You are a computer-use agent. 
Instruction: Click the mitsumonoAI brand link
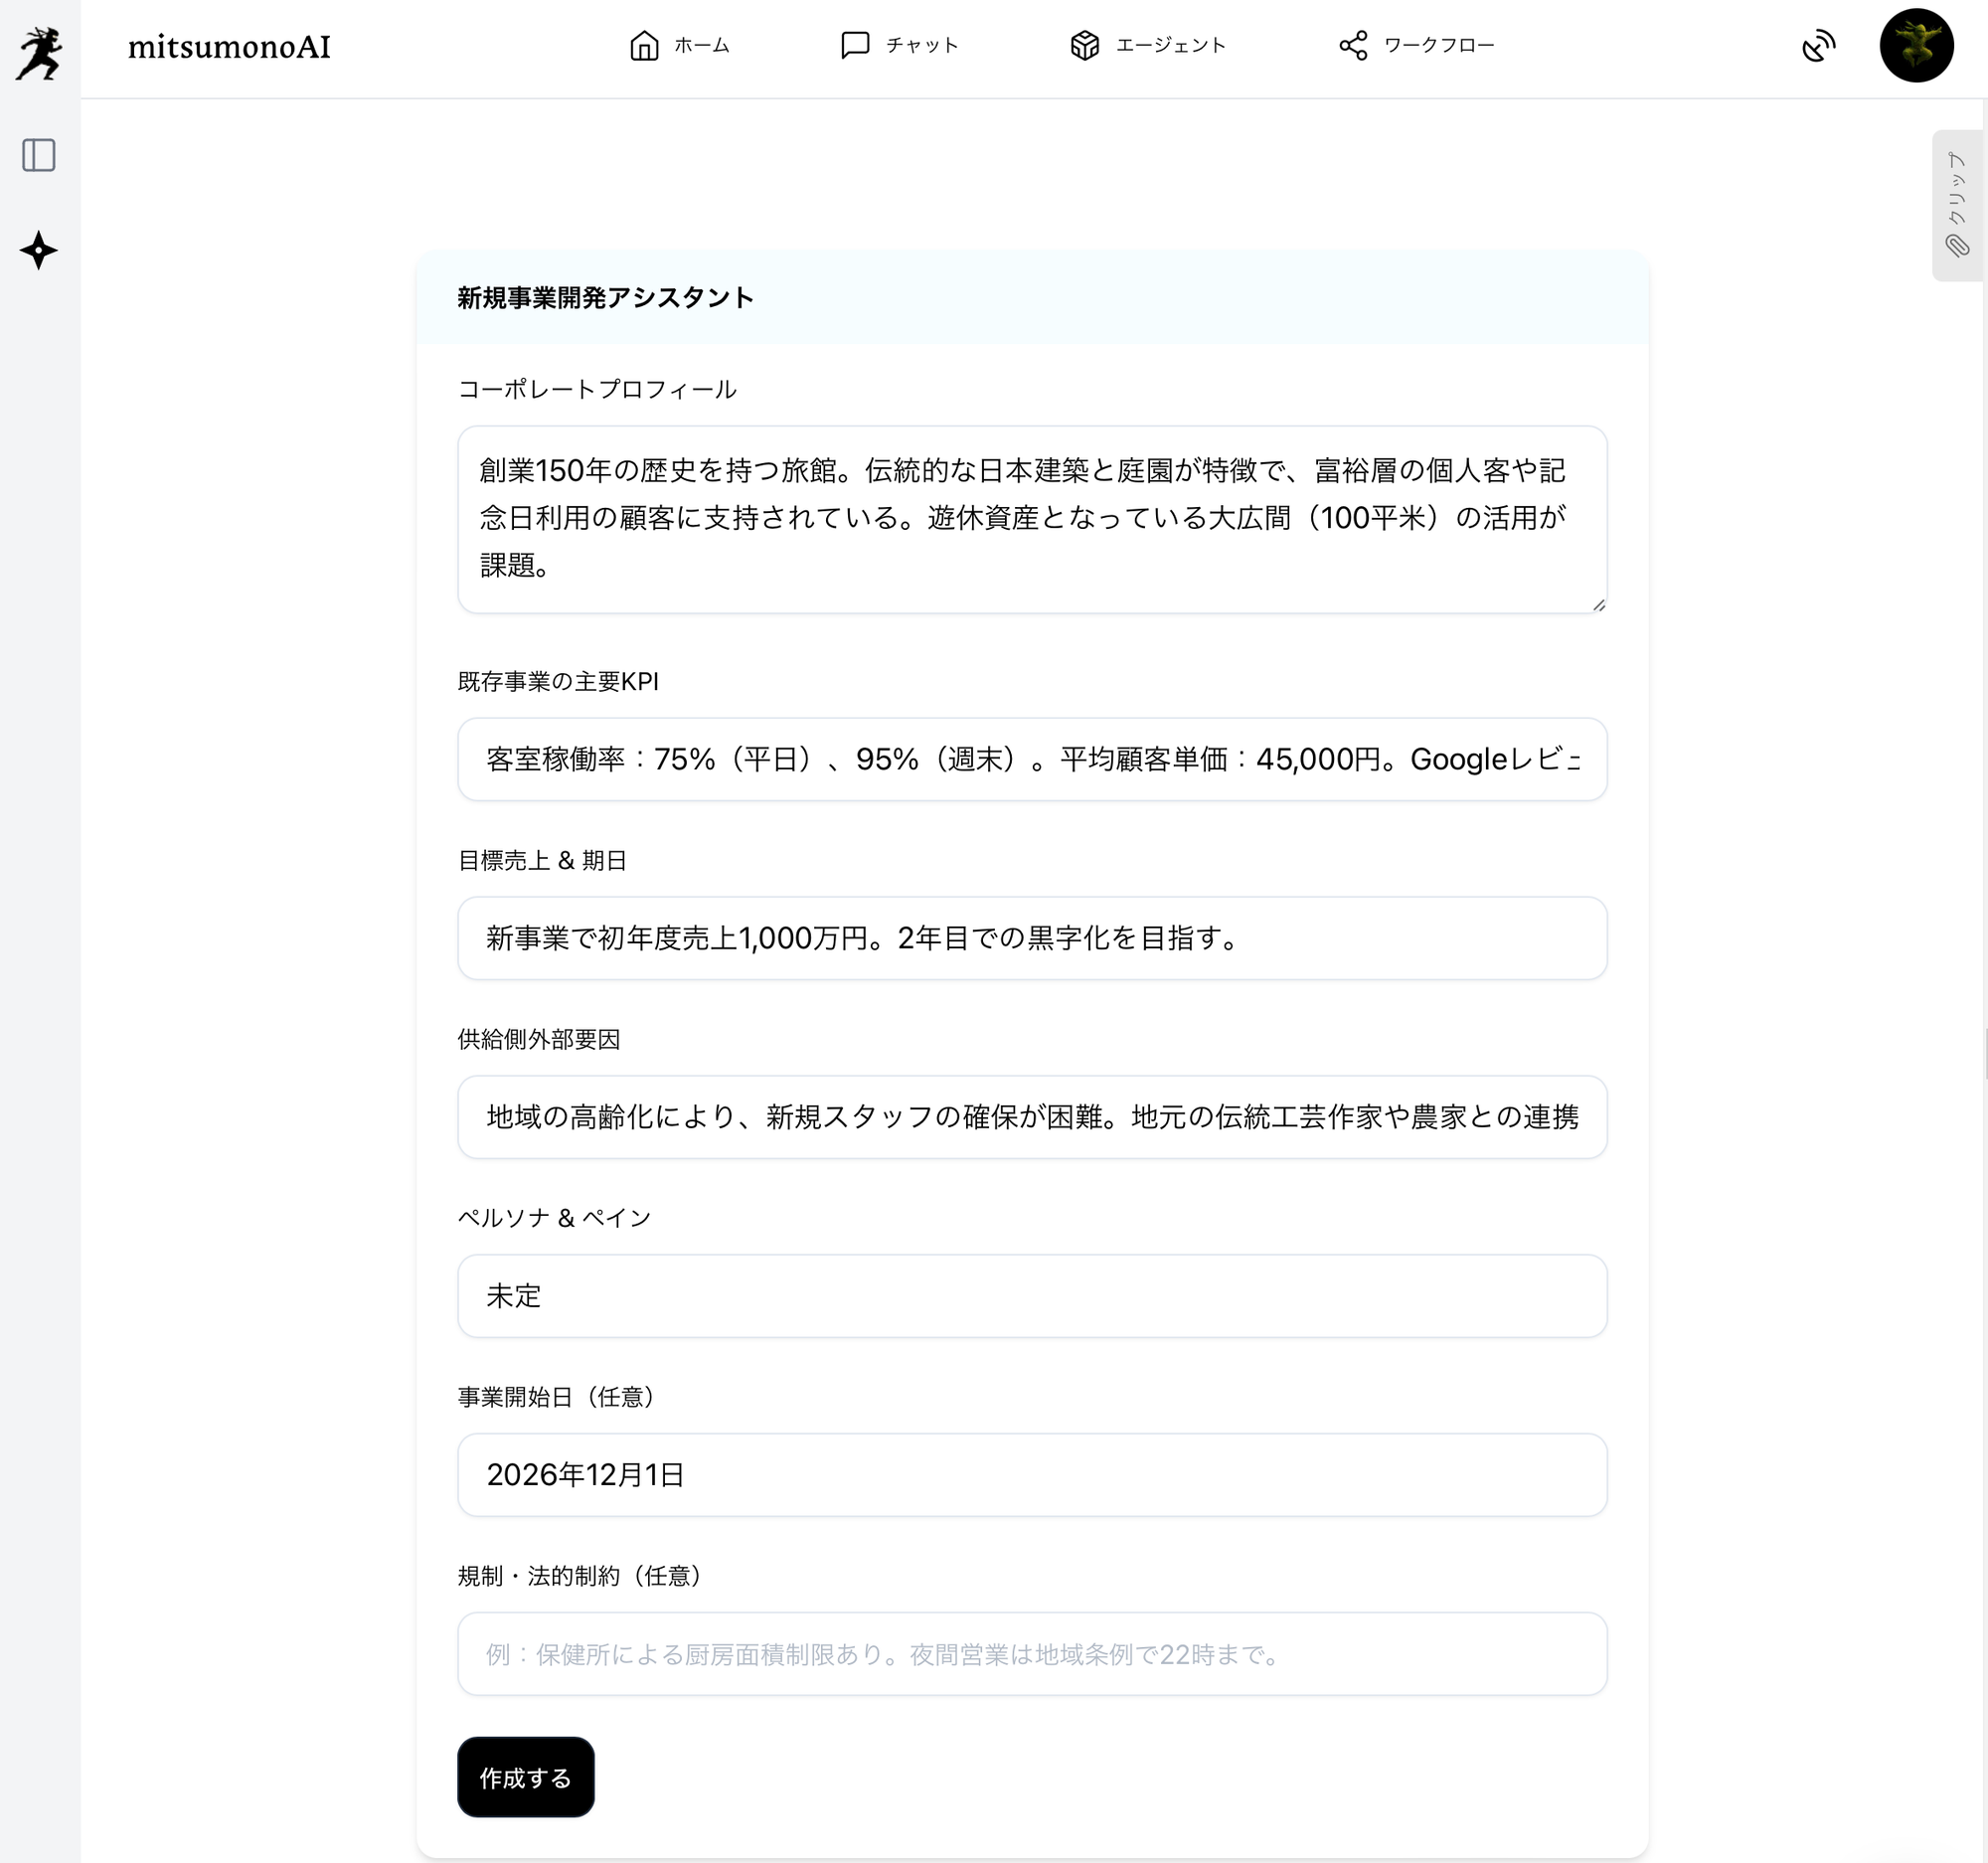pyautogui.click(x=229, y=47)
